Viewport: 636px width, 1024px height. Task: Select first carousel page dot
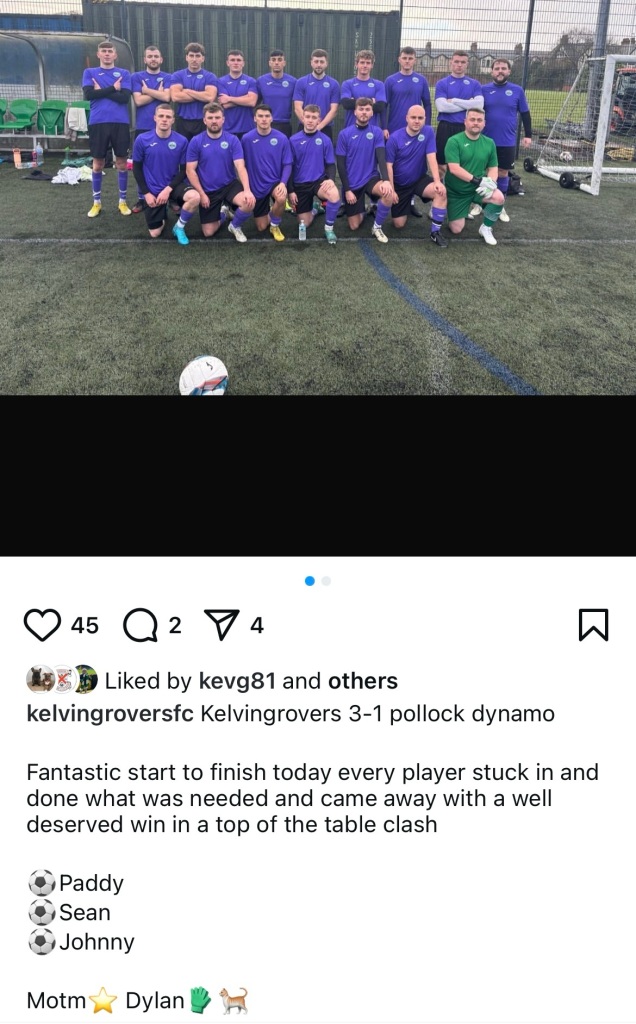point(310,581)
